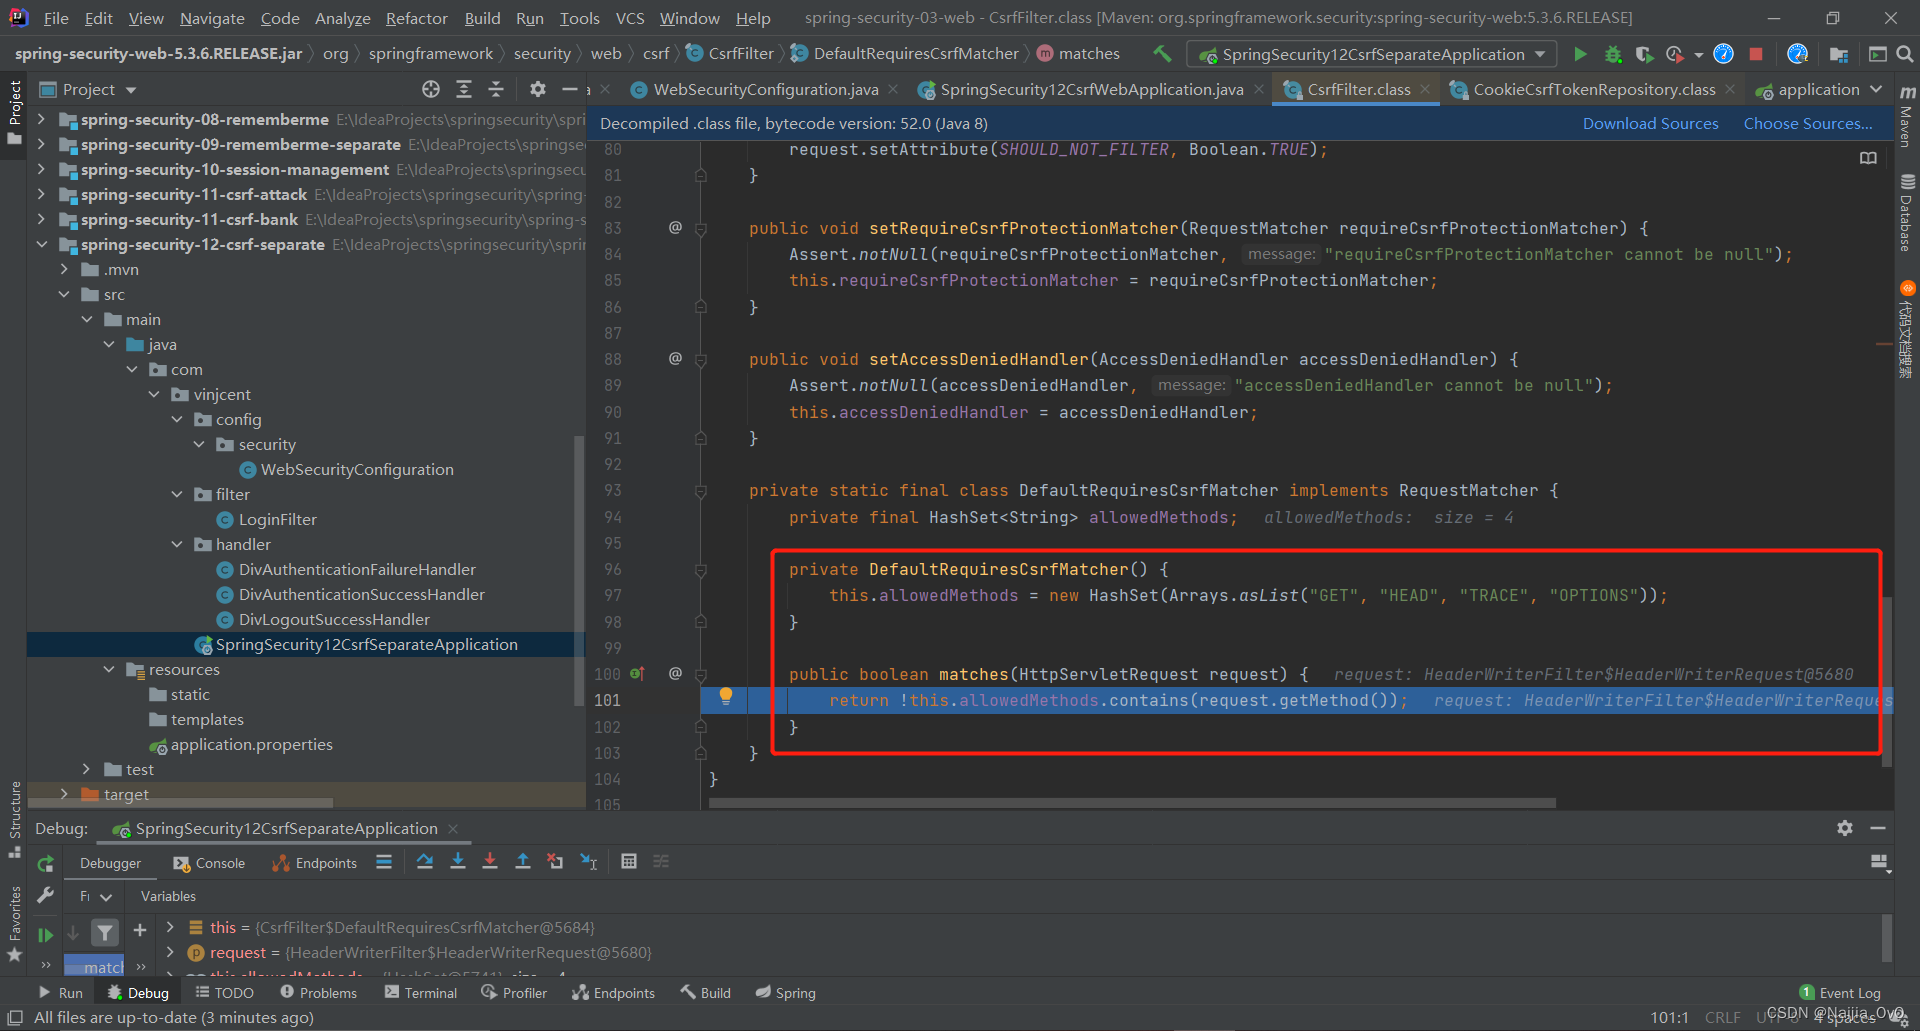Viewport: 1920px width, 1031px height.
Task: Collapse spring-security-12-csrf-separate project node
Action: pyautogui.click(x=41, y=244)
